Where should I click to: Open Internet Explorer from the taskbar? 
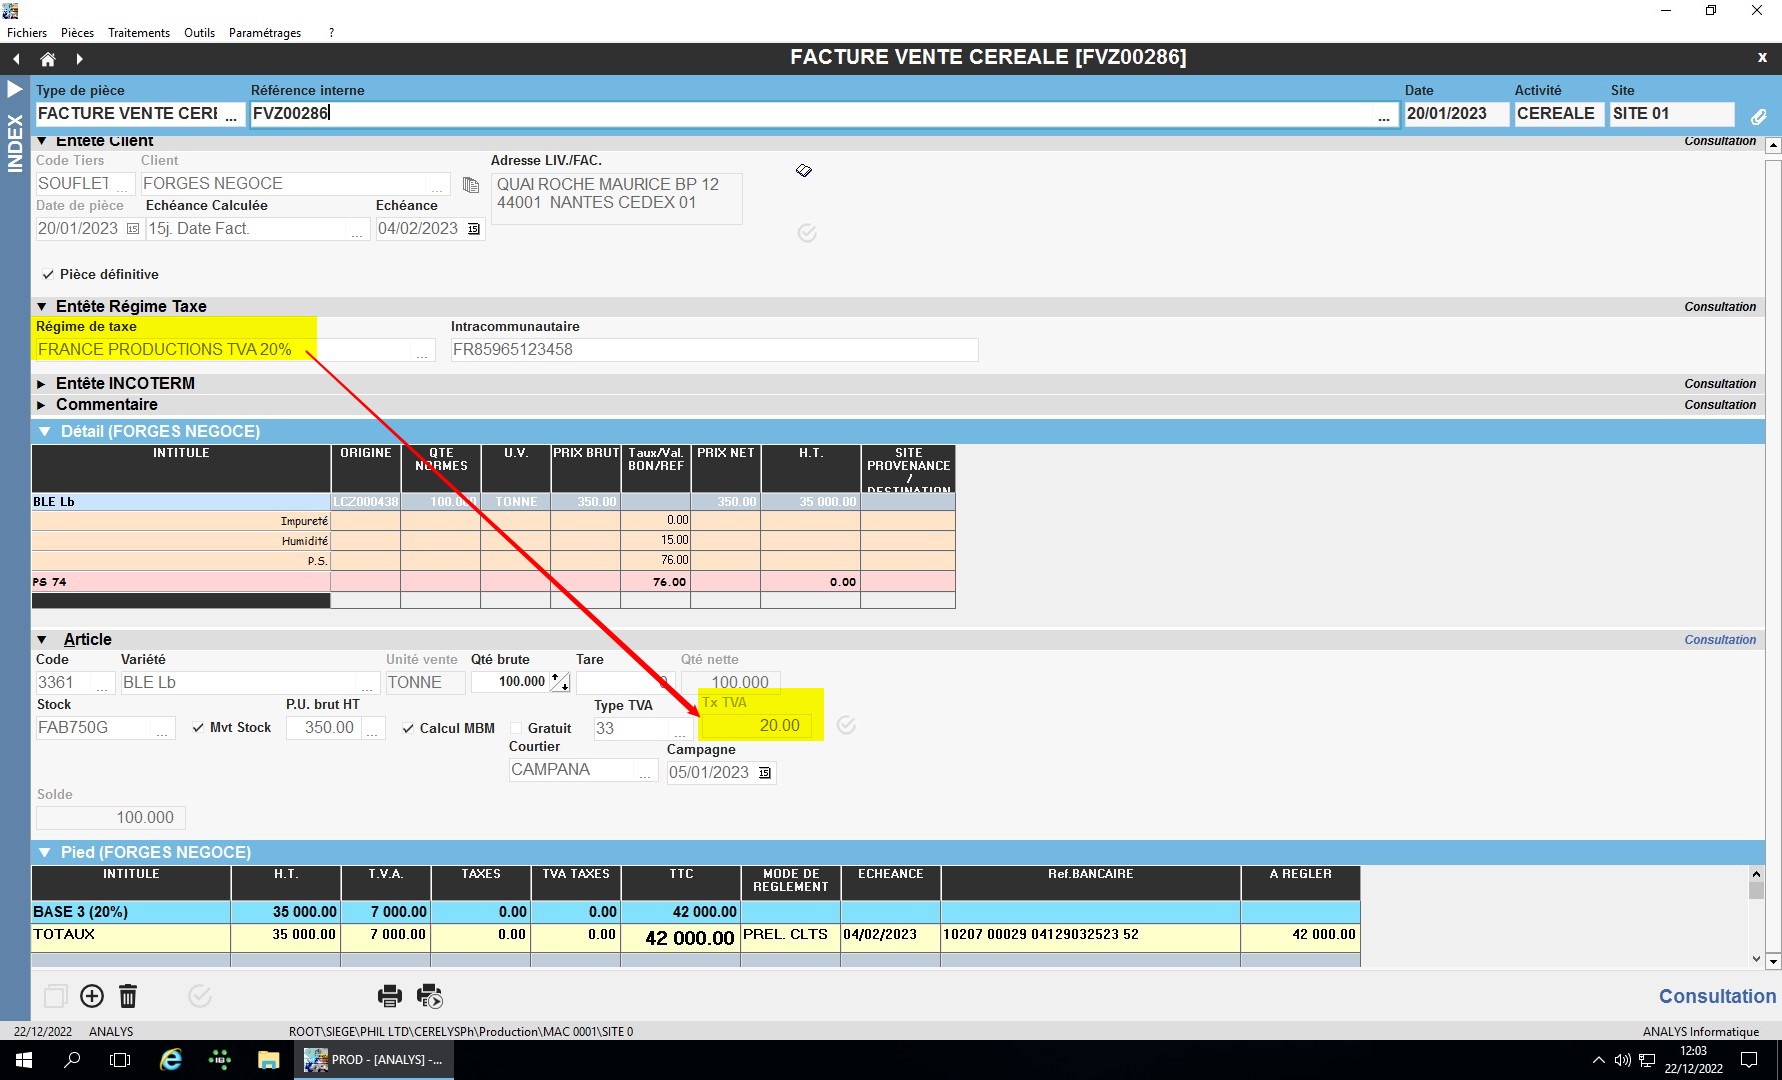[171, 1060]
